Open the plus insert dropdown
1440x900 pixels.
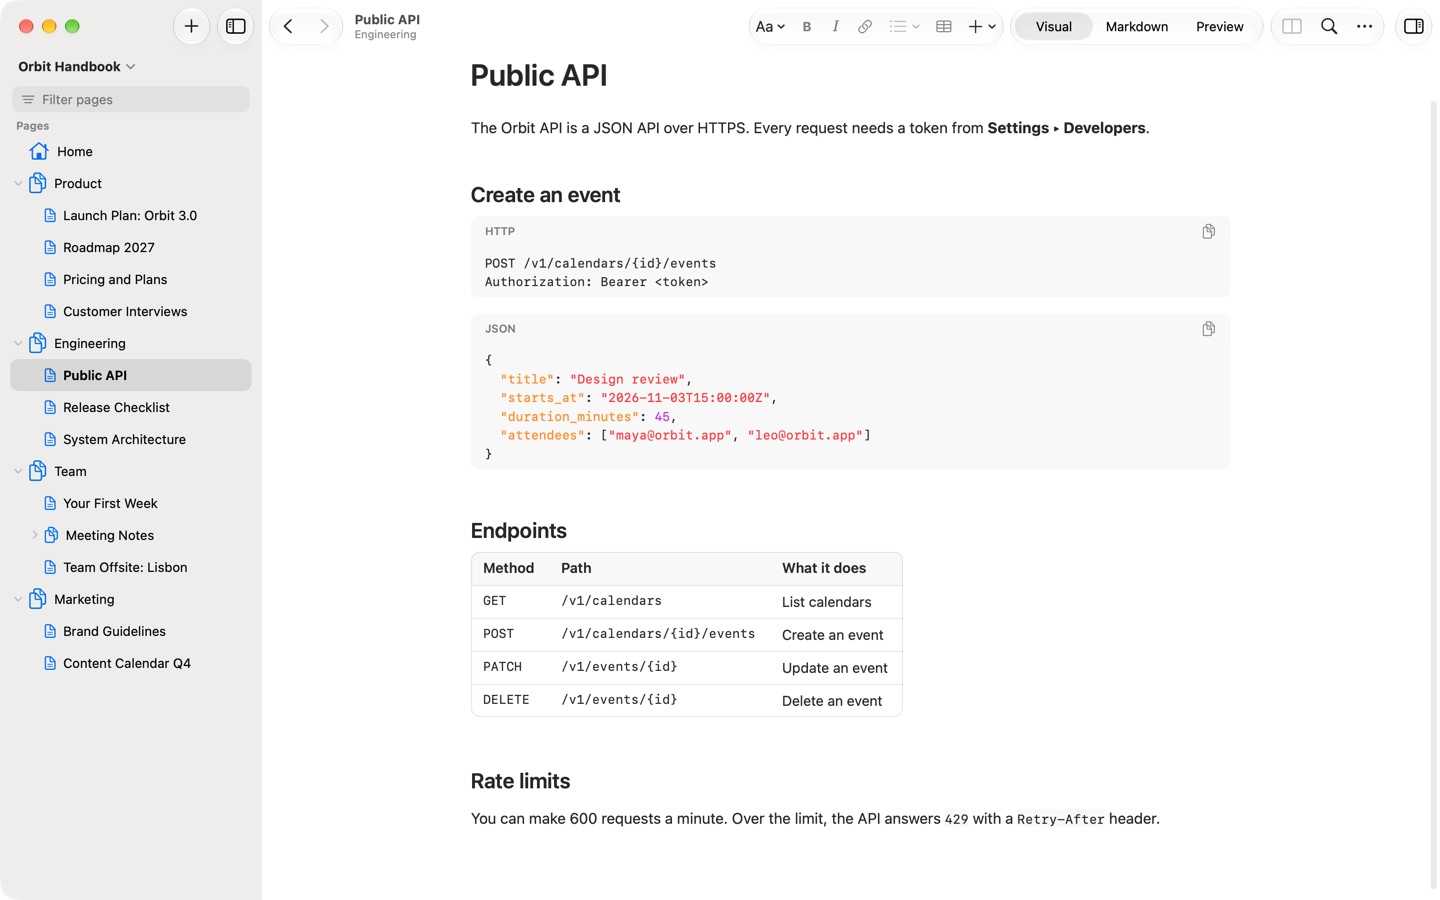[x=982, y=27]
